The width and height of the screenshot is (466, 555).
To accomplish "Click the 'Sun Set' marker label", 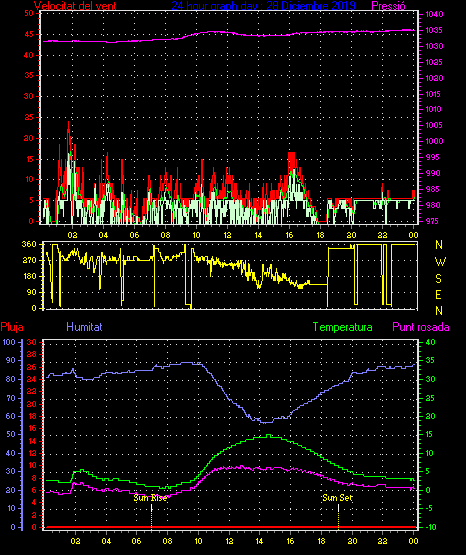I will click(338, 498).
